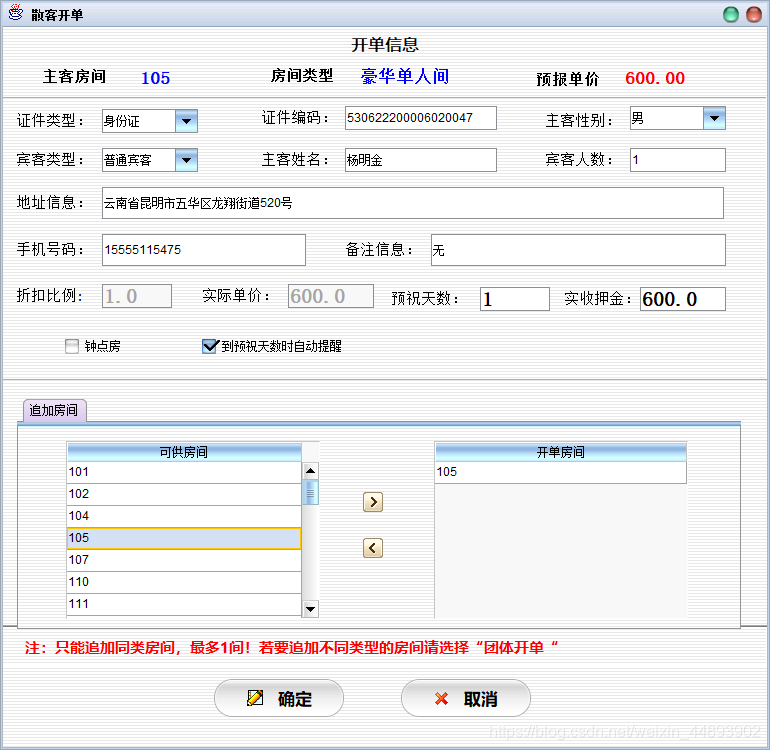The image size is (770, 750).
Task: Click the 地址信息 address input field
Action: point(412,203)
